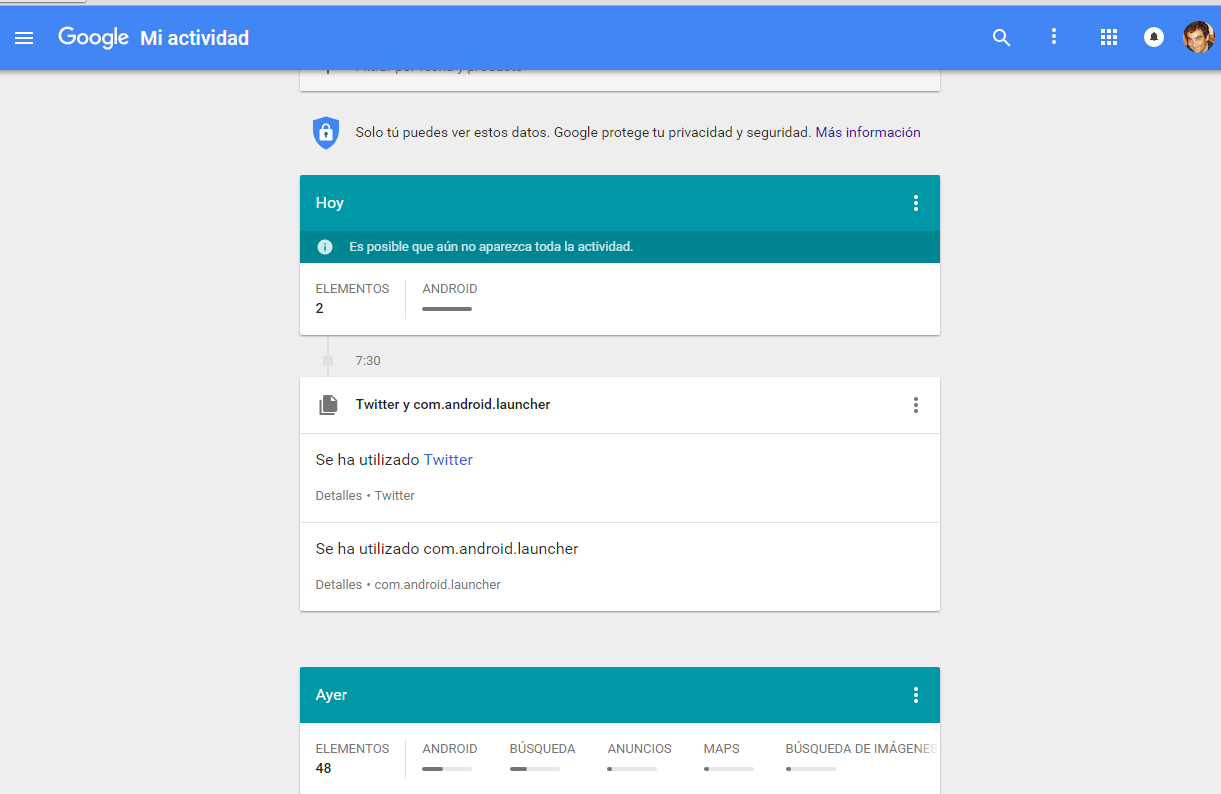Open the Ayer card options menu
The height and width of the screenshot is (794, 1221).
tap(915, 695)
